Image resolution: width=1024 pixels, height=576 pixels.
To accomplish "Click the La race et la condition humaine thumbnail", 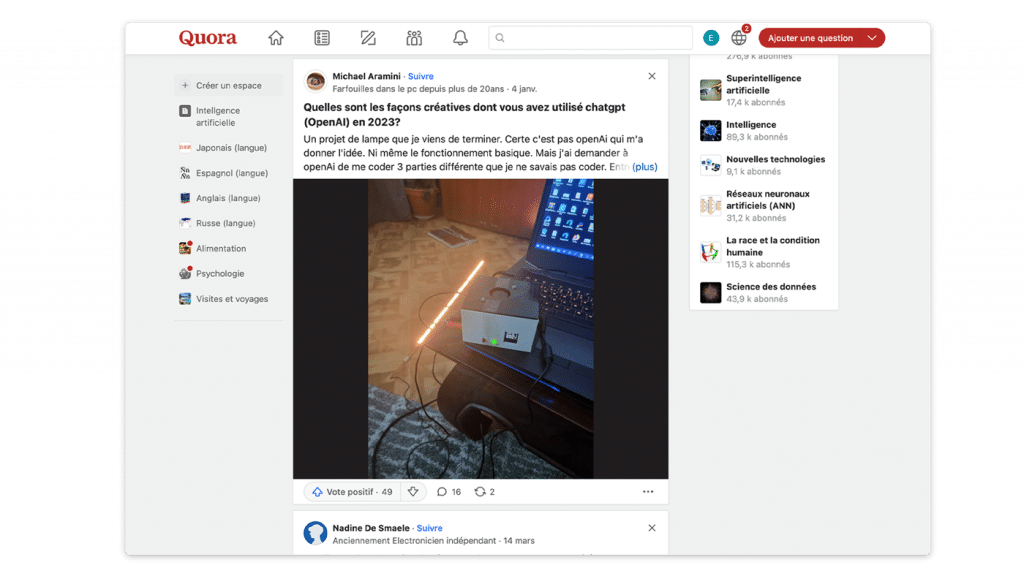I will [x=711, y=252].
